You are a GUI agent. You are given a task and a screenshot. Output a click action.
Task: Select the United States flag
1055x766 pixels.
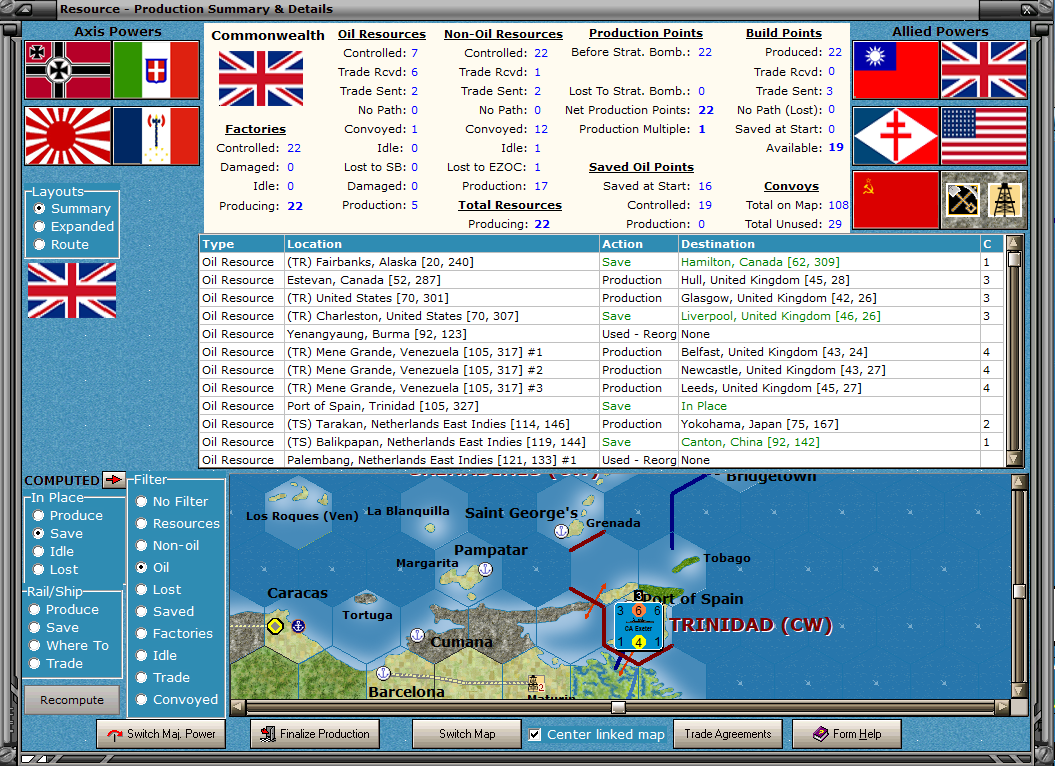(984, 136)
